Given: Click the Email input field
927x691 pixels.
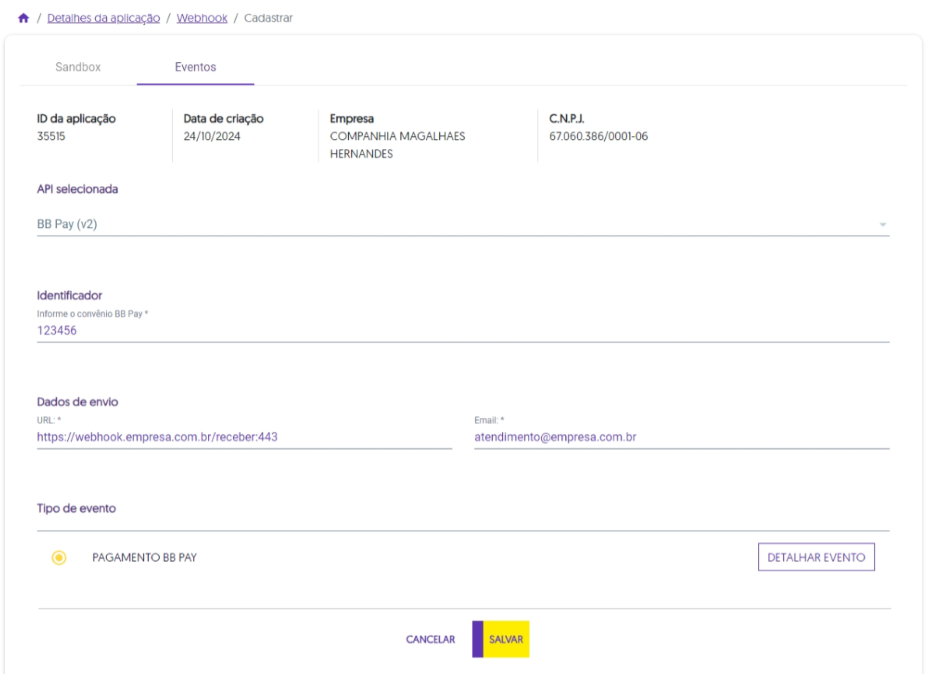Looking at the screenshot, I should tap(682, 437).
